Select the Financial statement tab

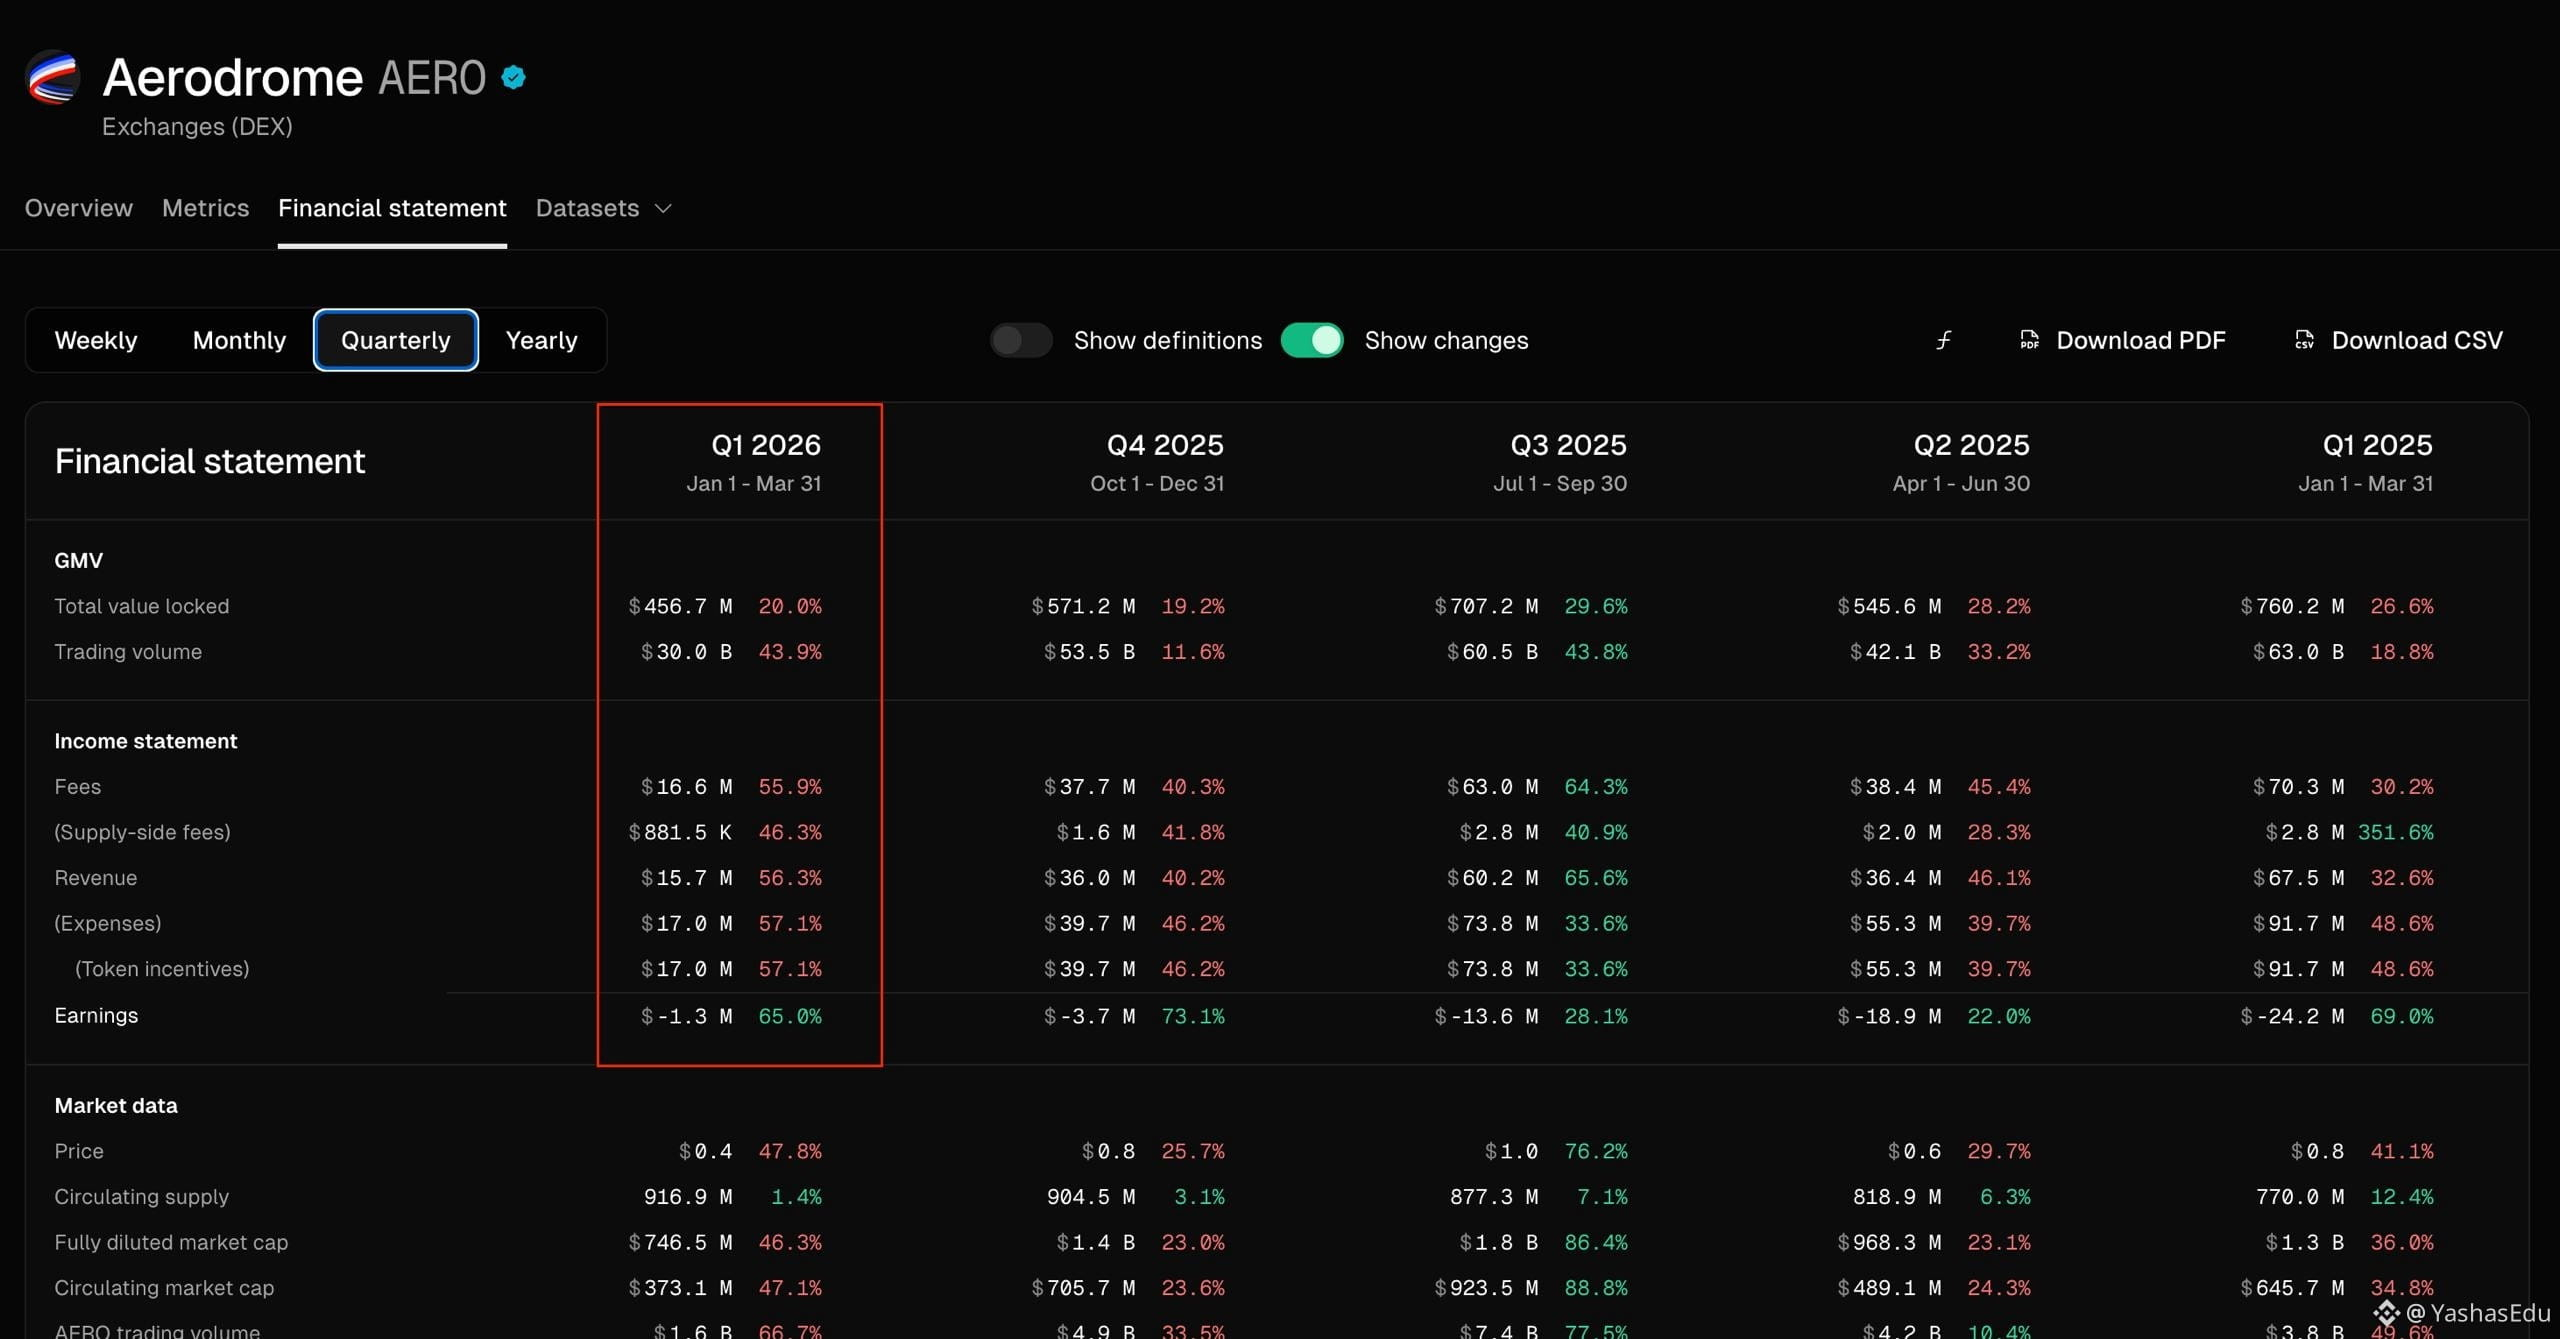[392, 208]
